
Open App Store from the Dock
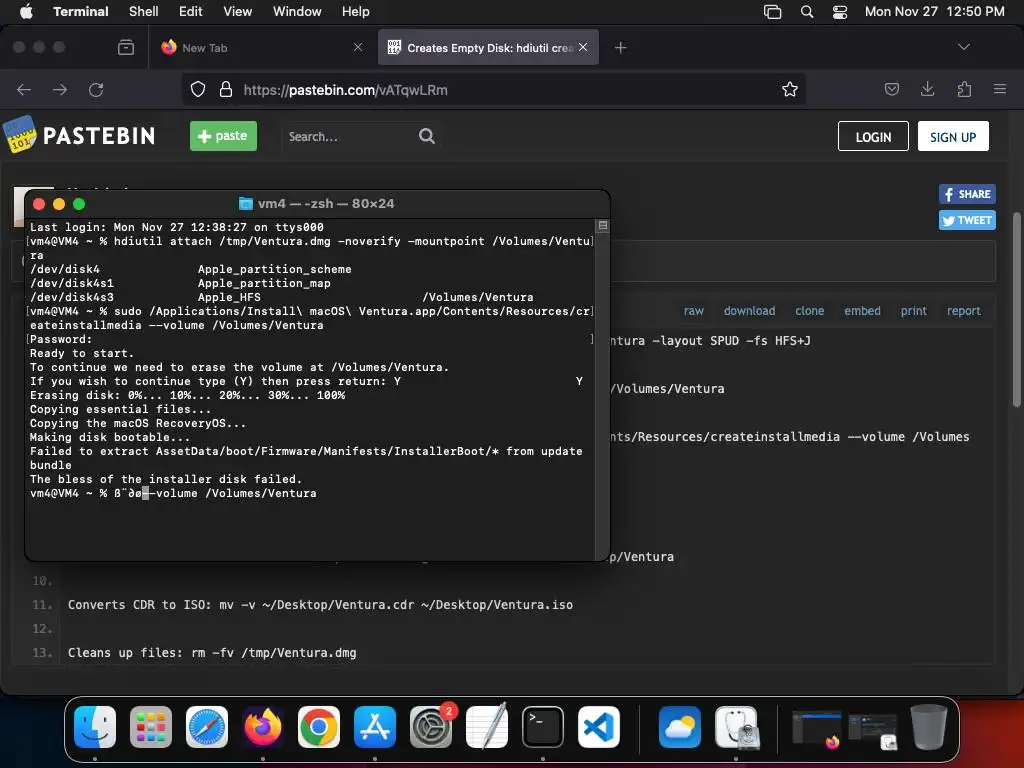point(375,726)
